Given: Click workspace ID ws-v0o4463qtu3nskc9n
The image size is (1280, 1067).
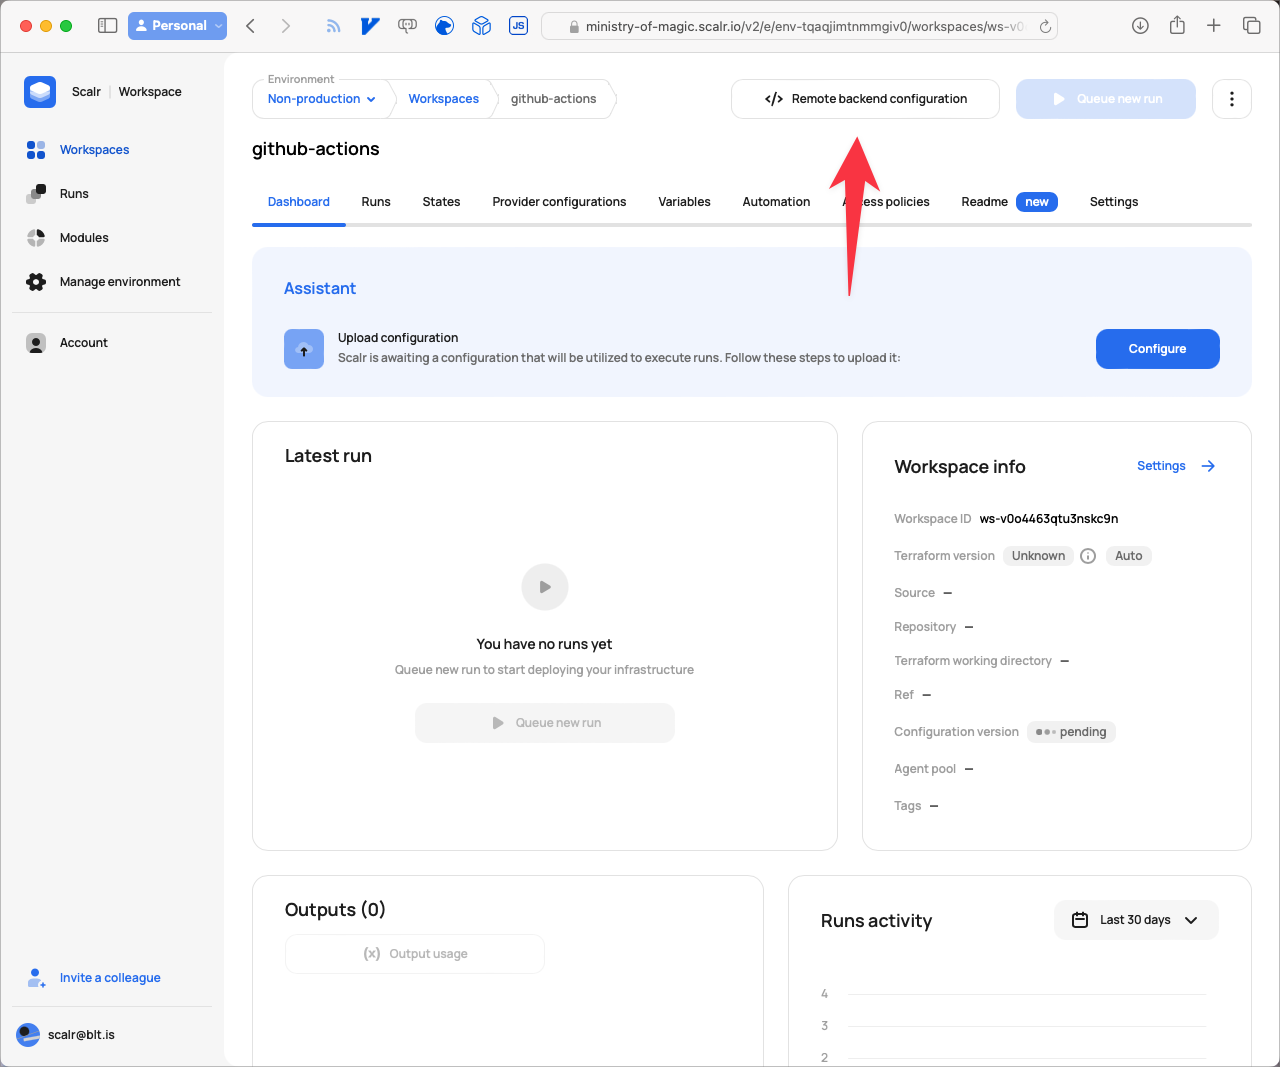Looking at the screenshot, I should 1049,519.
